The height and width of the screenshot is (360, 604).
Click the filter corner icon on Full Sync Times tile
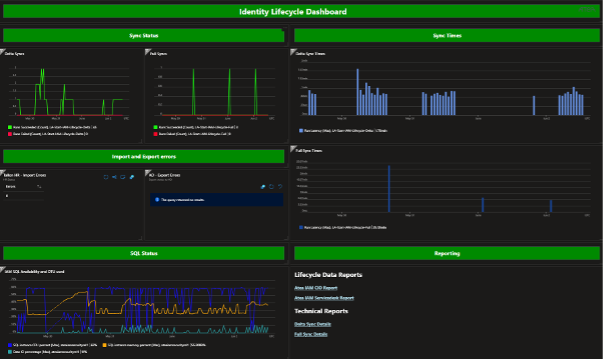click(293, 149)
